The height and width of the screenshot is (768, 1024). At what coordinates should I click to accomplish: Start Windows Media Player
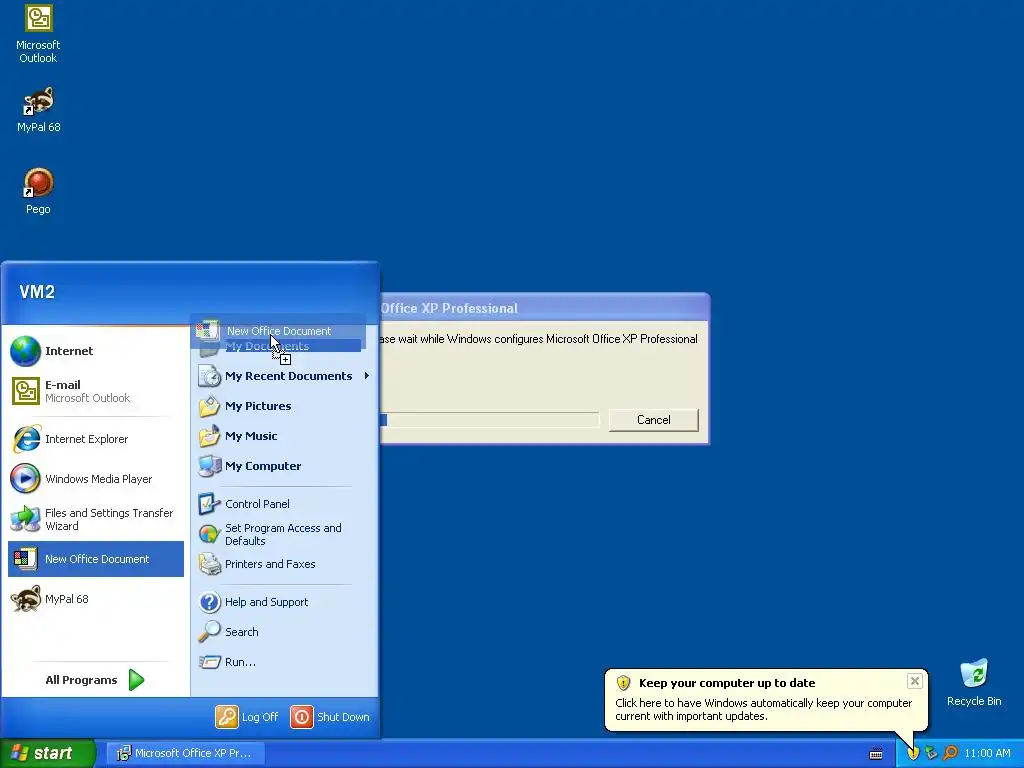pos(96,479)
